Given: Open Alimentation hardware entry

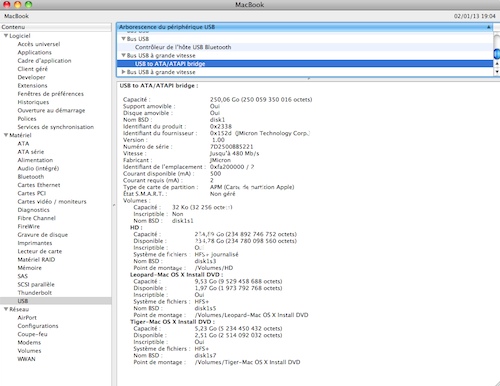Looking at the screenshot, I should coord(35,160).
